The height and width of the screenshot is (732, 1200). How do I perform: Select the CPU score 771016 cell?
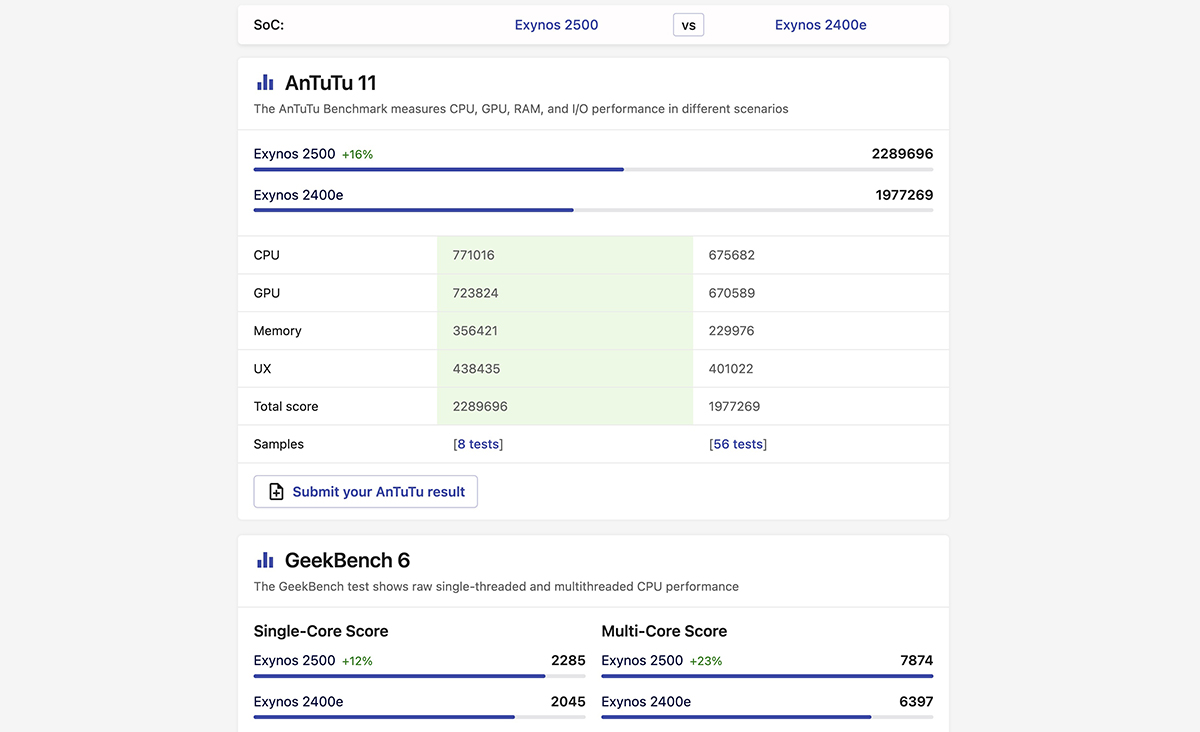pos(565,255)
